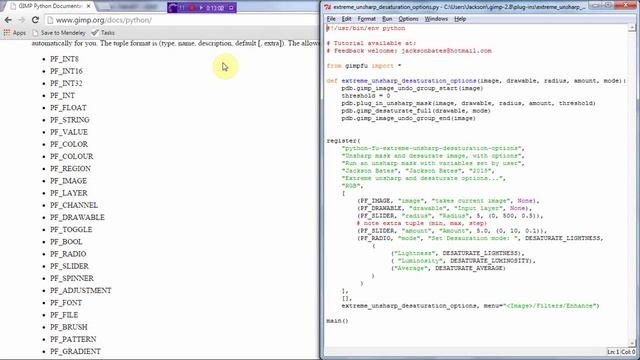Screen dimensions: 640x360
Task: Click PF_LAYER in the list
Action: 69,193
